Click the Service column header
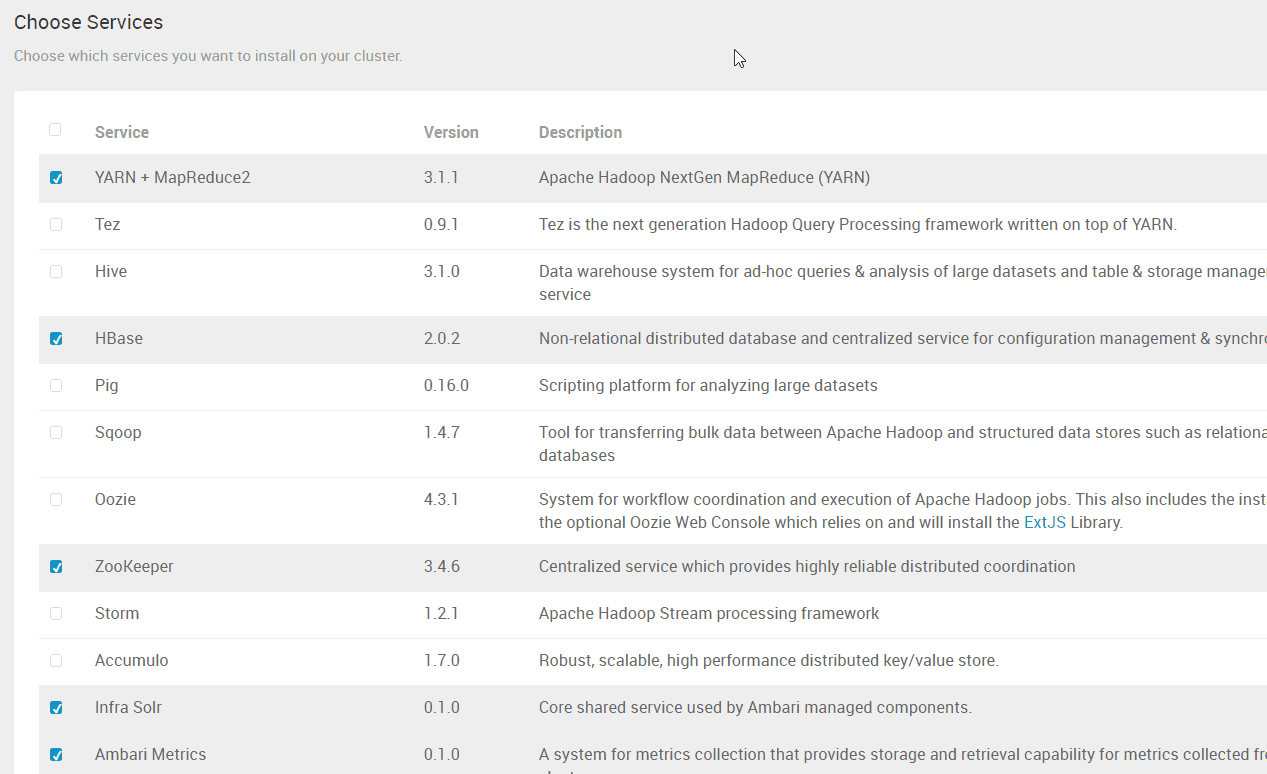 (122, 132)
